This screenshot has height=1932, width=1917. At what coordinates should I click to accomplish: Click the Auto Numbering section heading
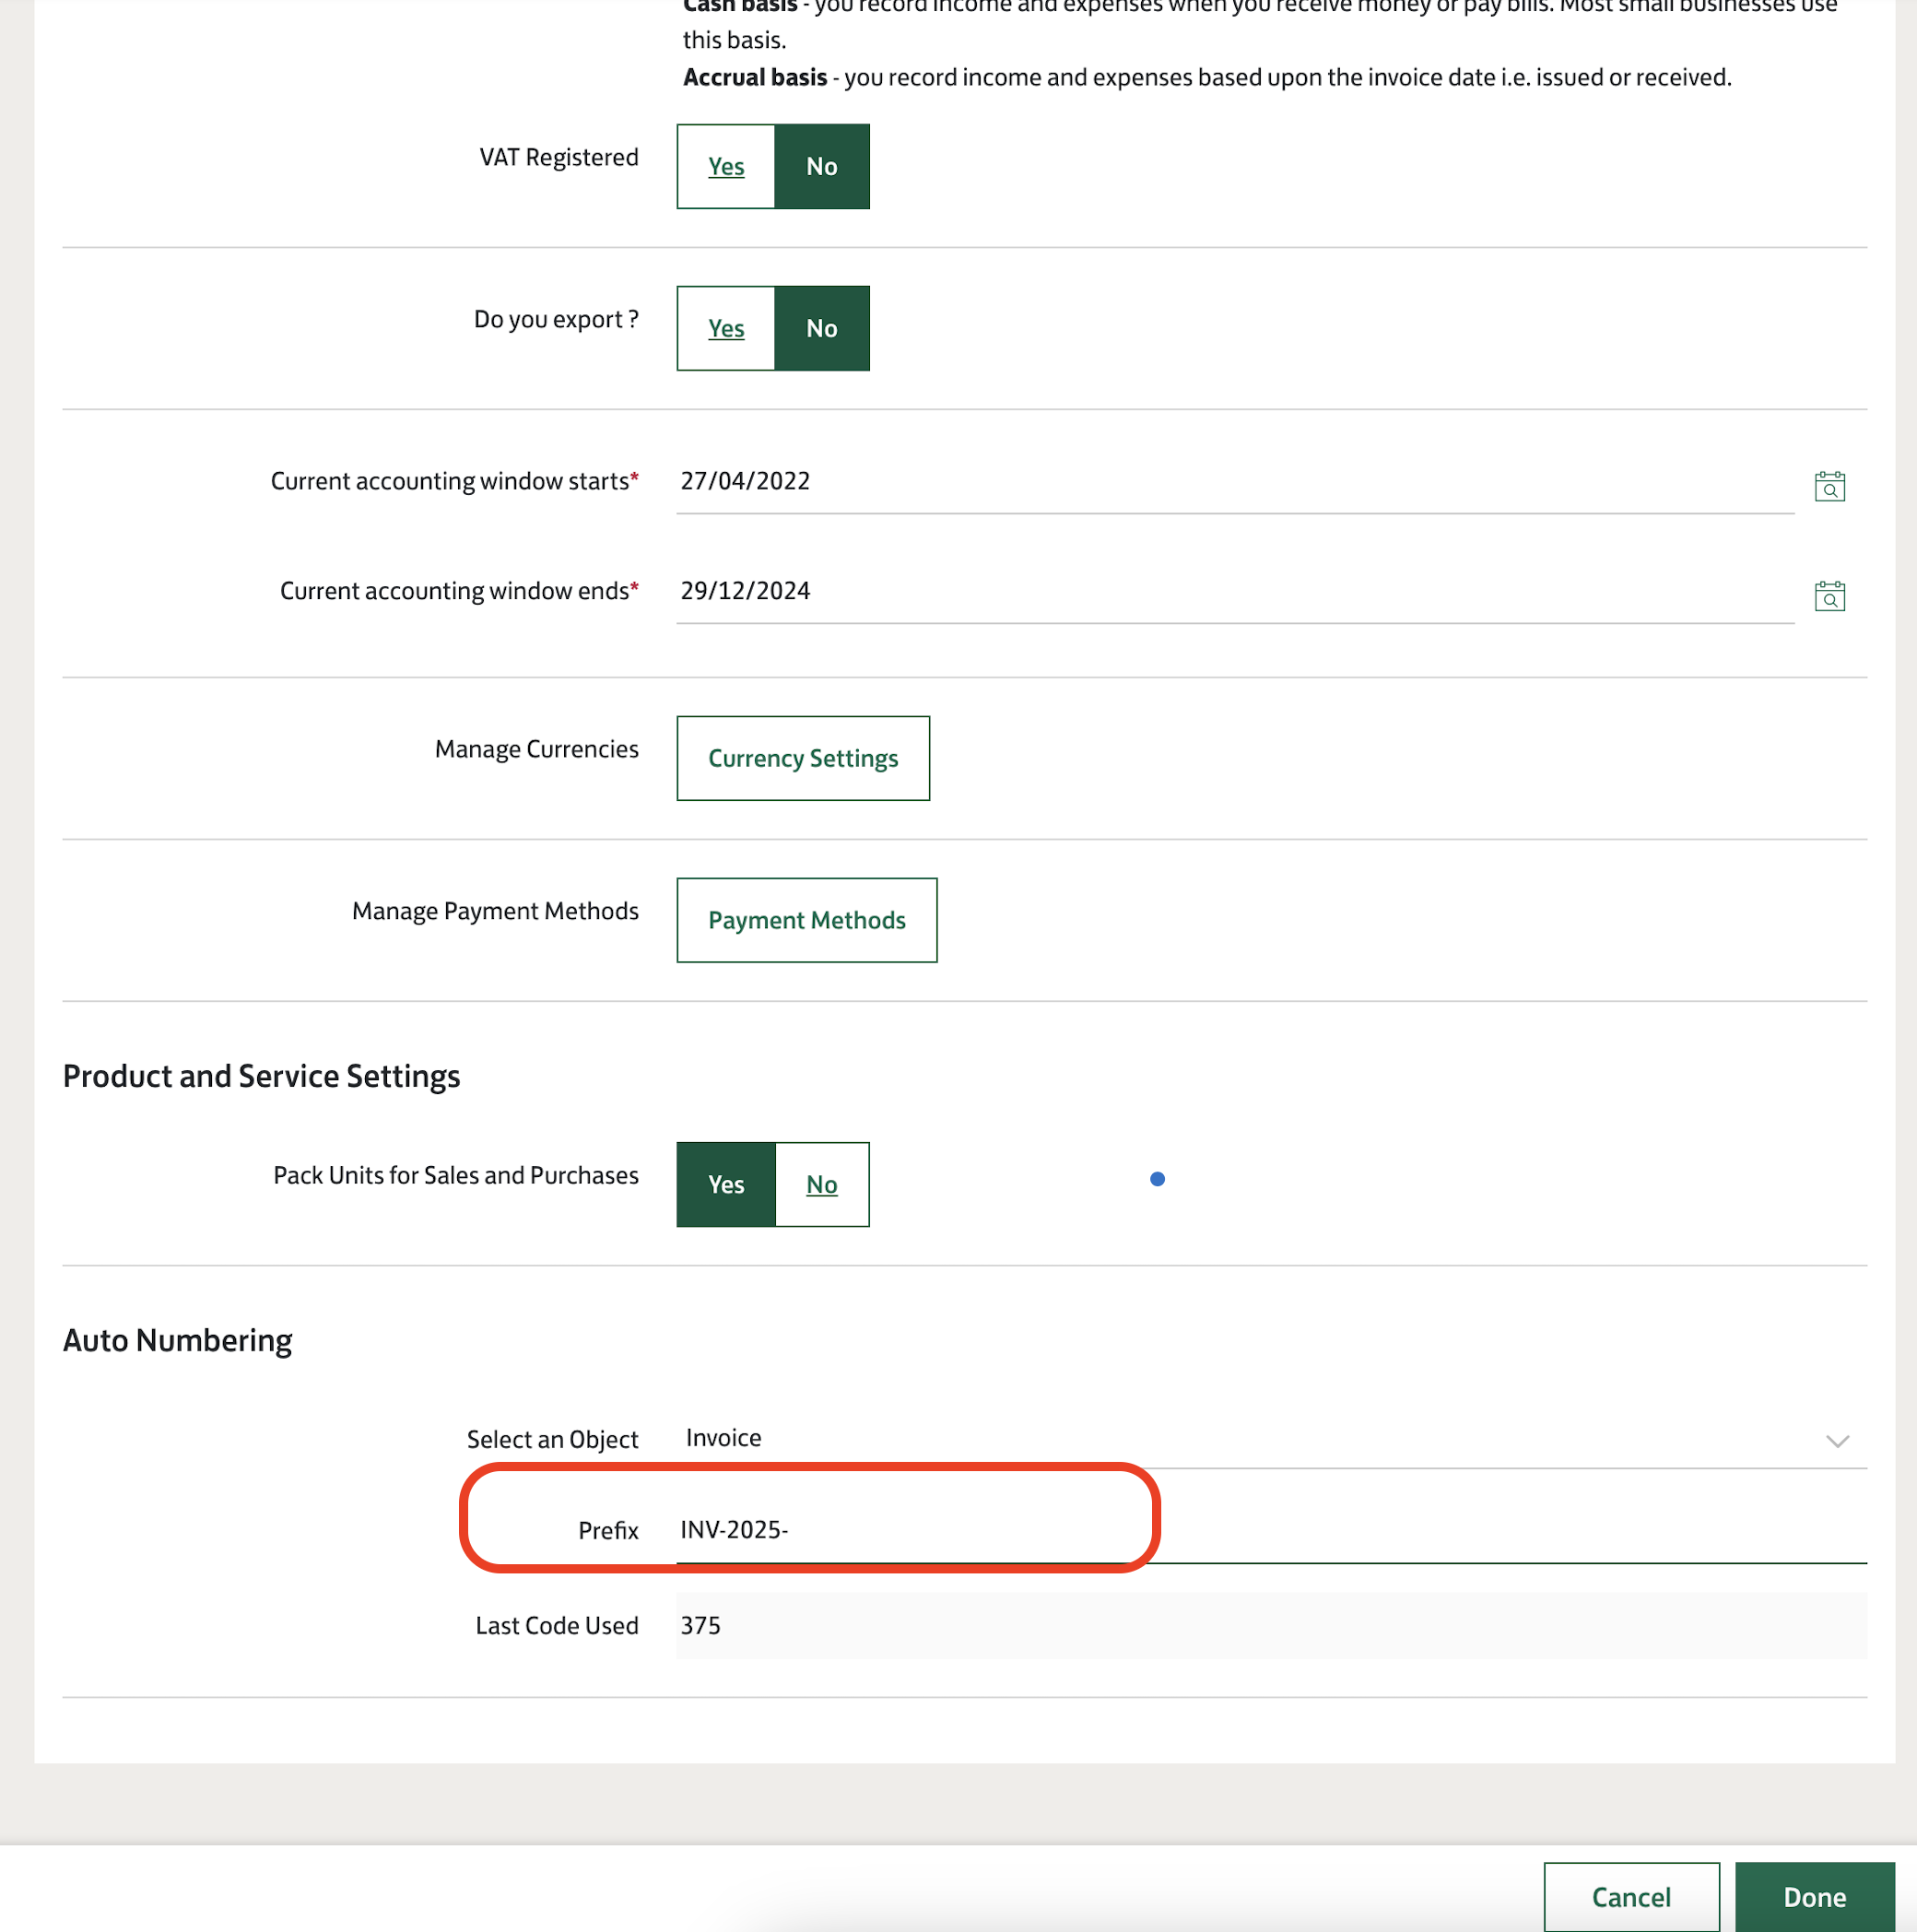coord(178,1341)
